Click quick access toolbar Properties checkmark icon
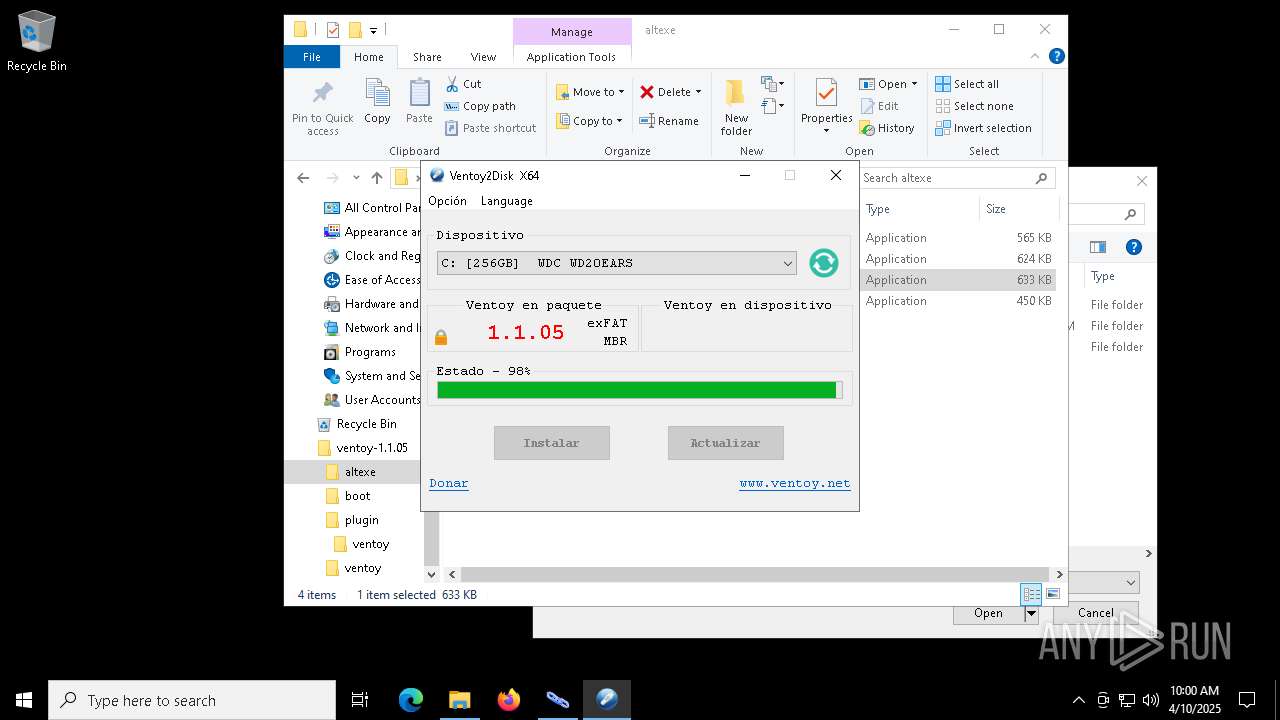The image size is (1280, 720). pyautogui.click(x=333, y=30)
